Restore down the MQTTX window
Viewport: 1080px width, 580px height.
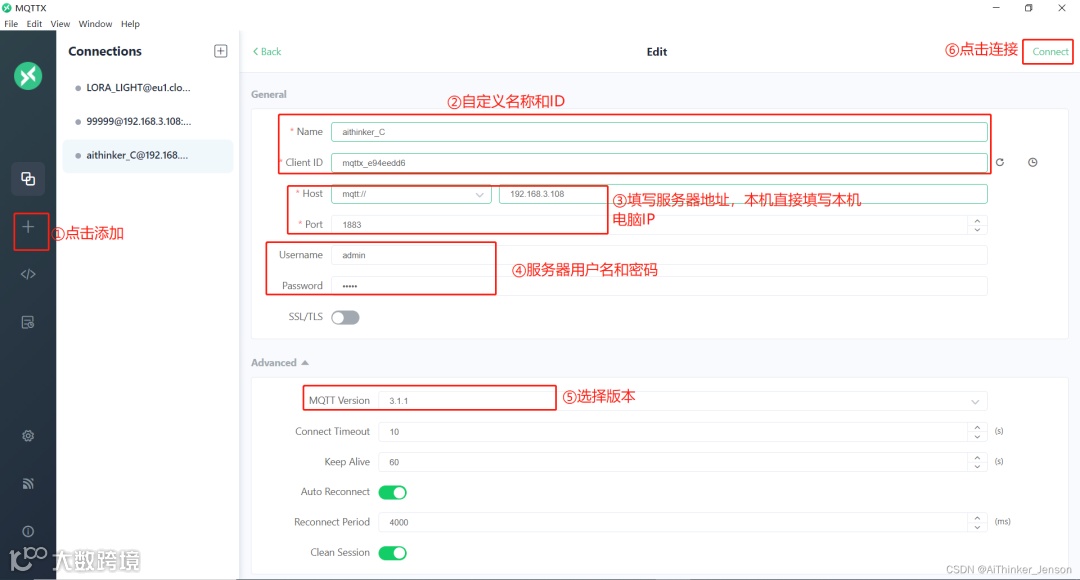pyautogui.click(x=1028, y=8)
